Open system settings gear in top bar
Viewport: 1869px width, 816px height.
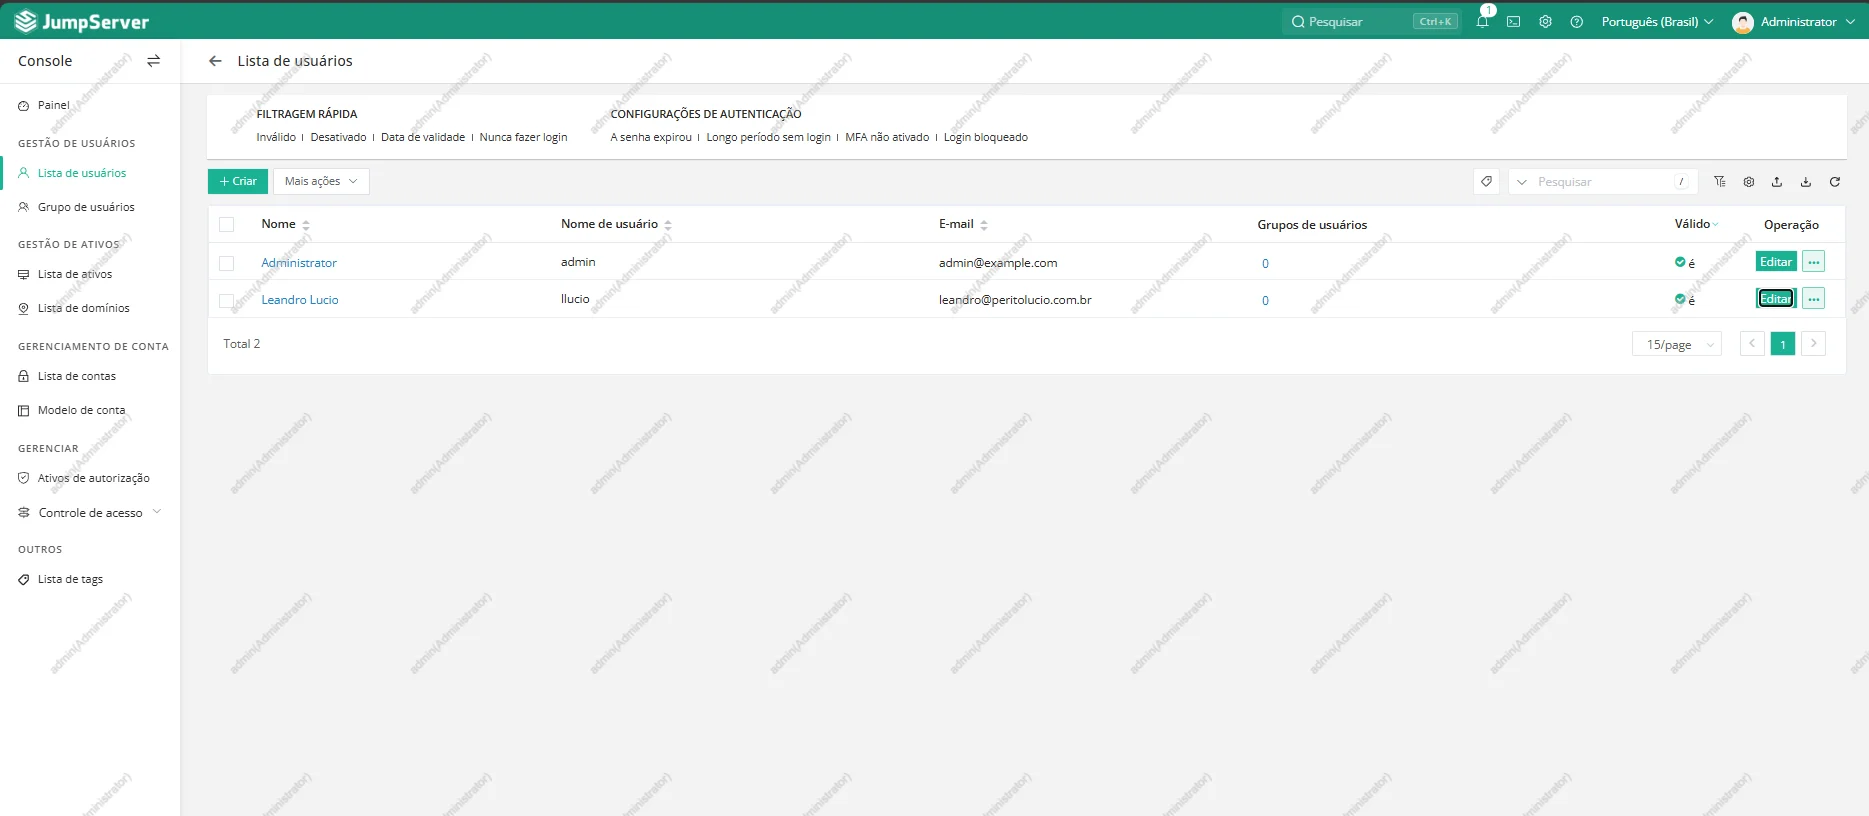tap(1545, 21)
